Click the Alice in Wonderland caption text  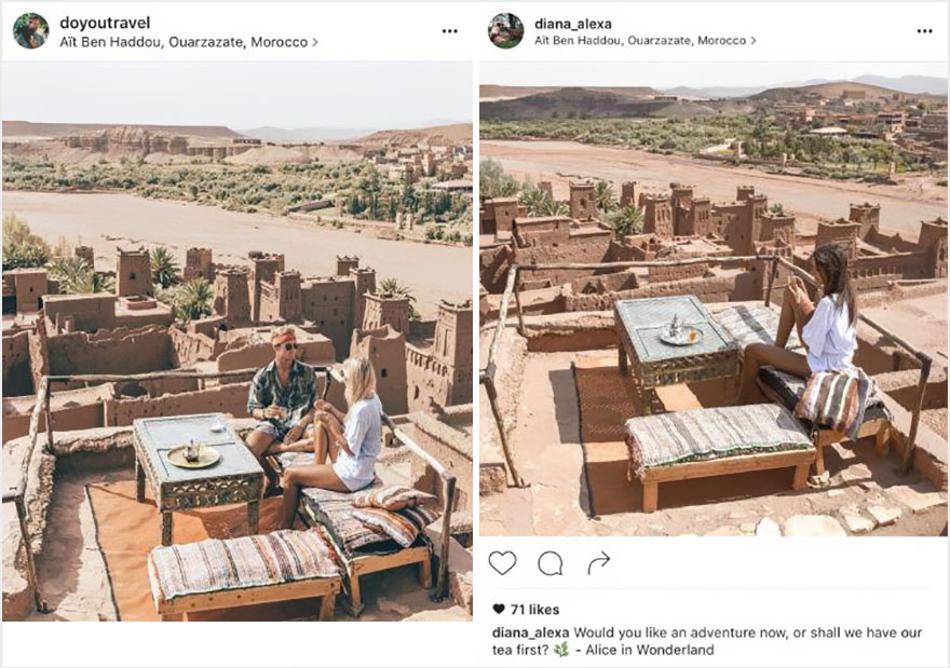pyautogui.click(x=649, y=650)
